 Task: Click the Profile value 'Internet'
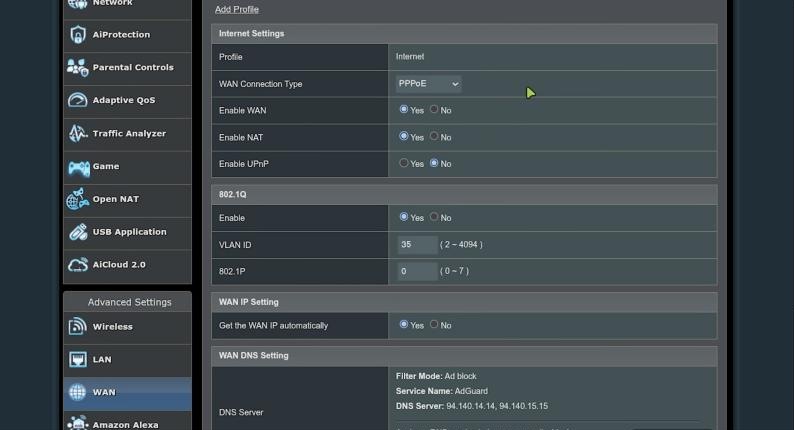[410, 57]
